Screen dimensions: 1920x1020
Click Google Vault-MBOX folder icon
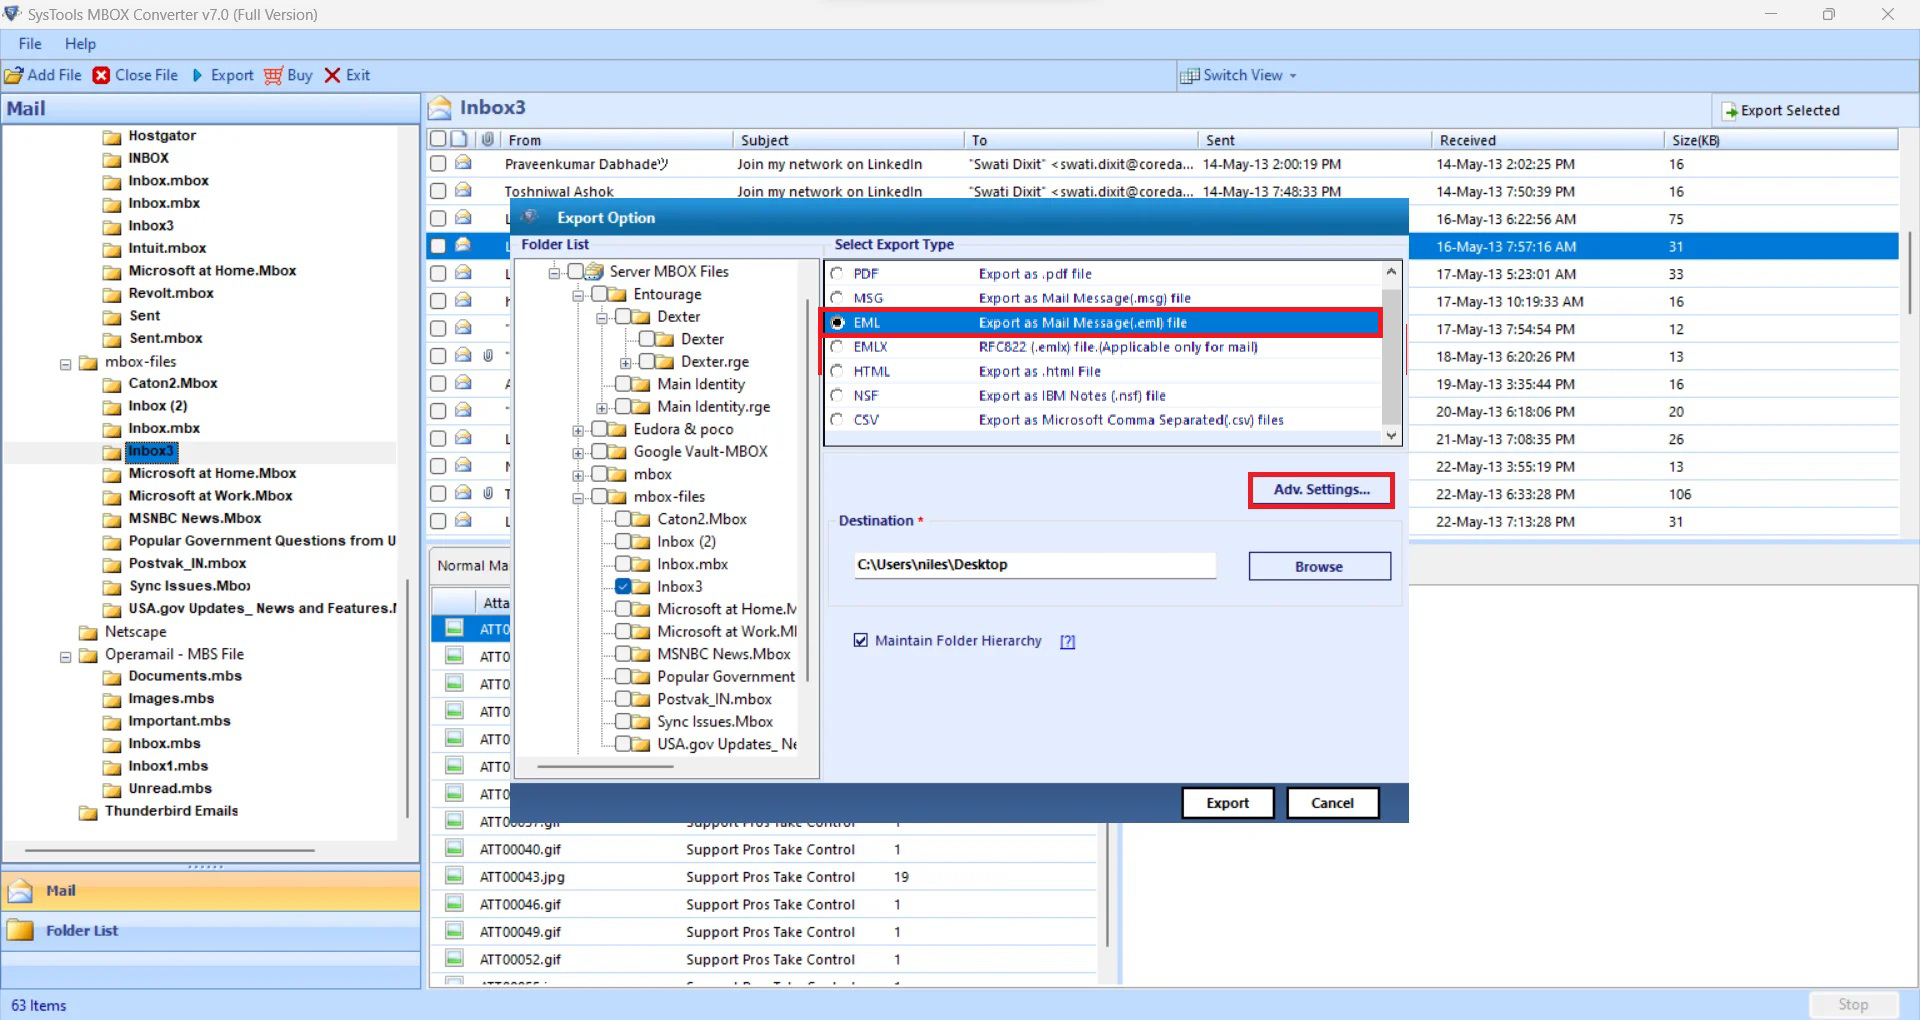618,451
